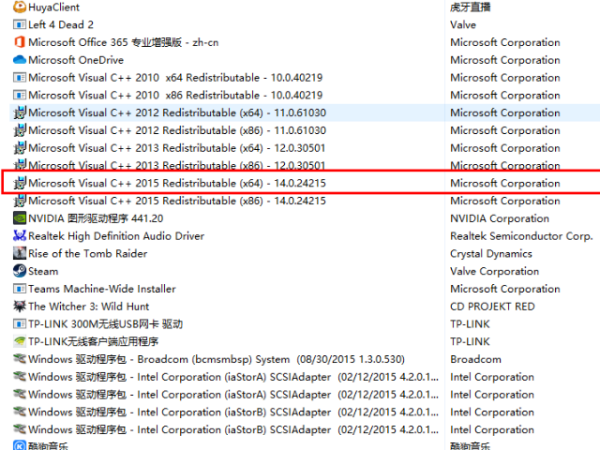Click the Microsoft OneDrive cloud icon

click(x=20, y=60)
